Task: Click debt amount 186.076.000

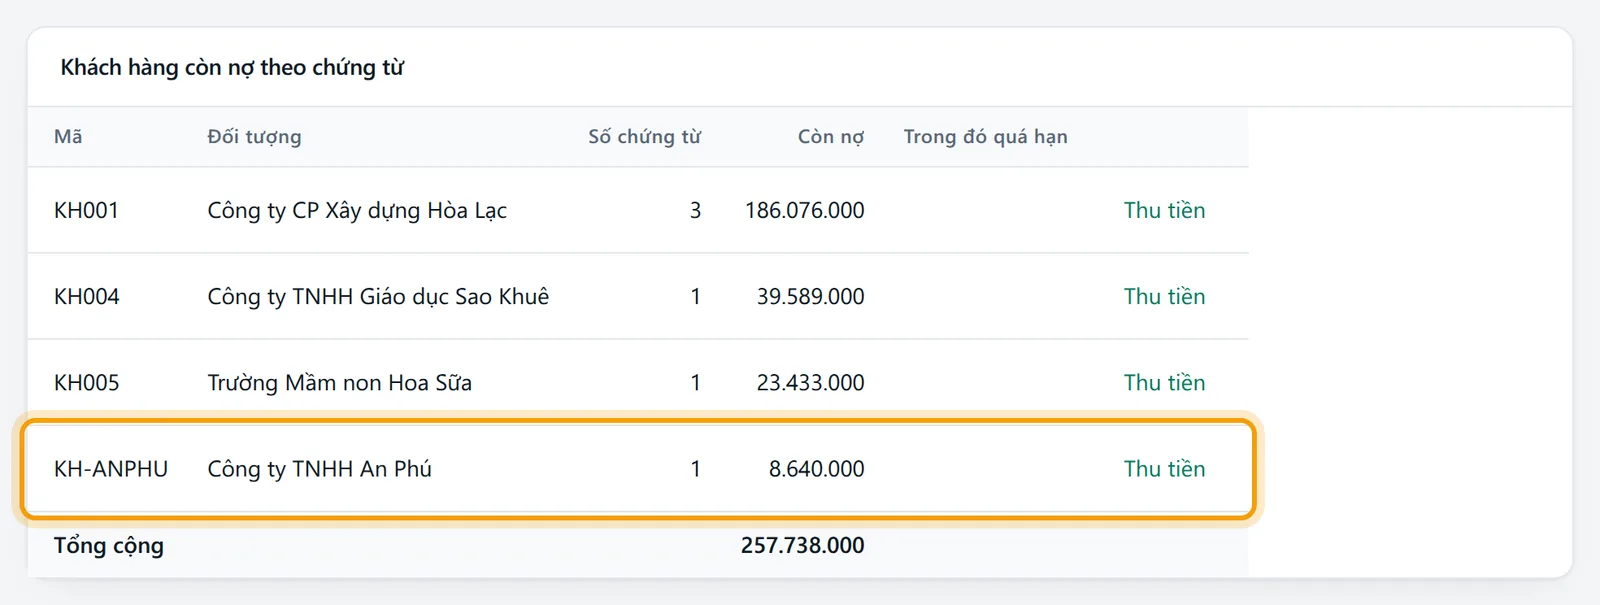Action: [805, 210]
